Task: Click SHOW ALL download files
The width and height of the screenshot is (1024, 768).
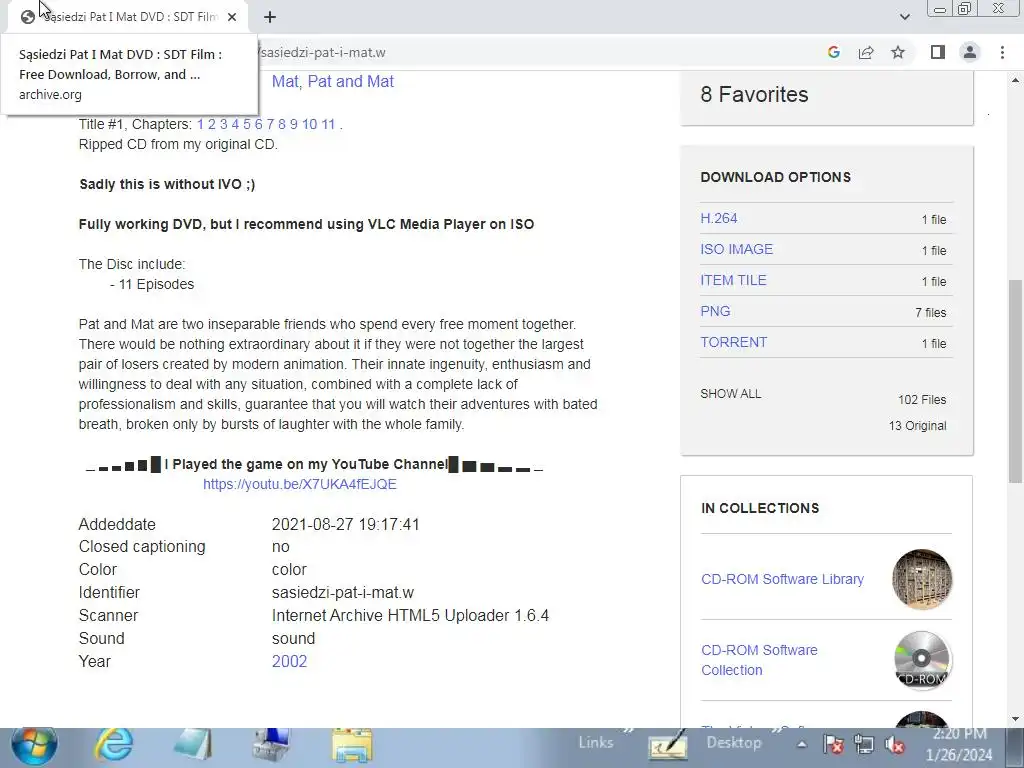Action: pos(731,394)
